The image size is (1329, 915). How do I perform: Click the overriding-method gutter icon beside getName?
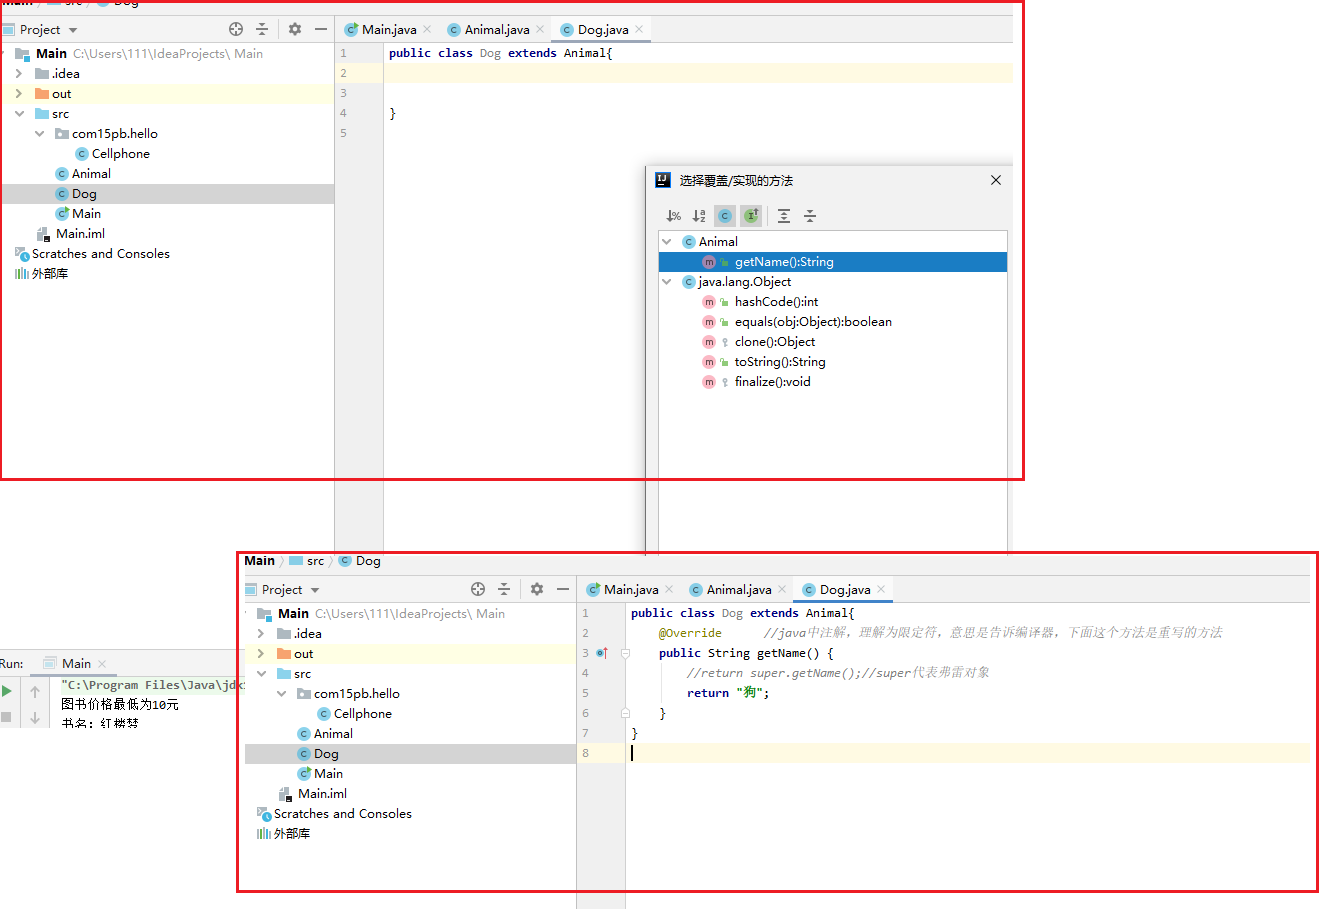(602, 653)
